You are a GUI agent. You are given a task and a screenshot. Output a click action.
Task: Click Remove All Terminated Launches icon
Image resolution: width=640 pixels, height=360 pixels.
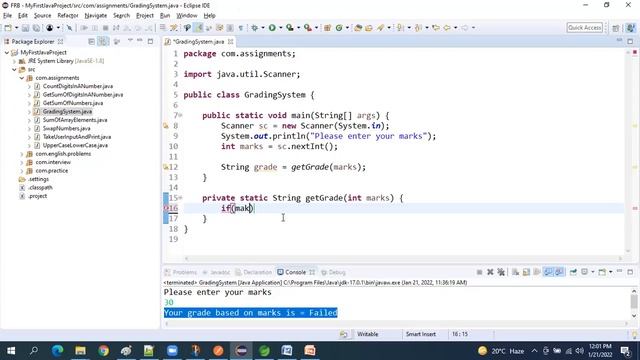pos(501,272)
